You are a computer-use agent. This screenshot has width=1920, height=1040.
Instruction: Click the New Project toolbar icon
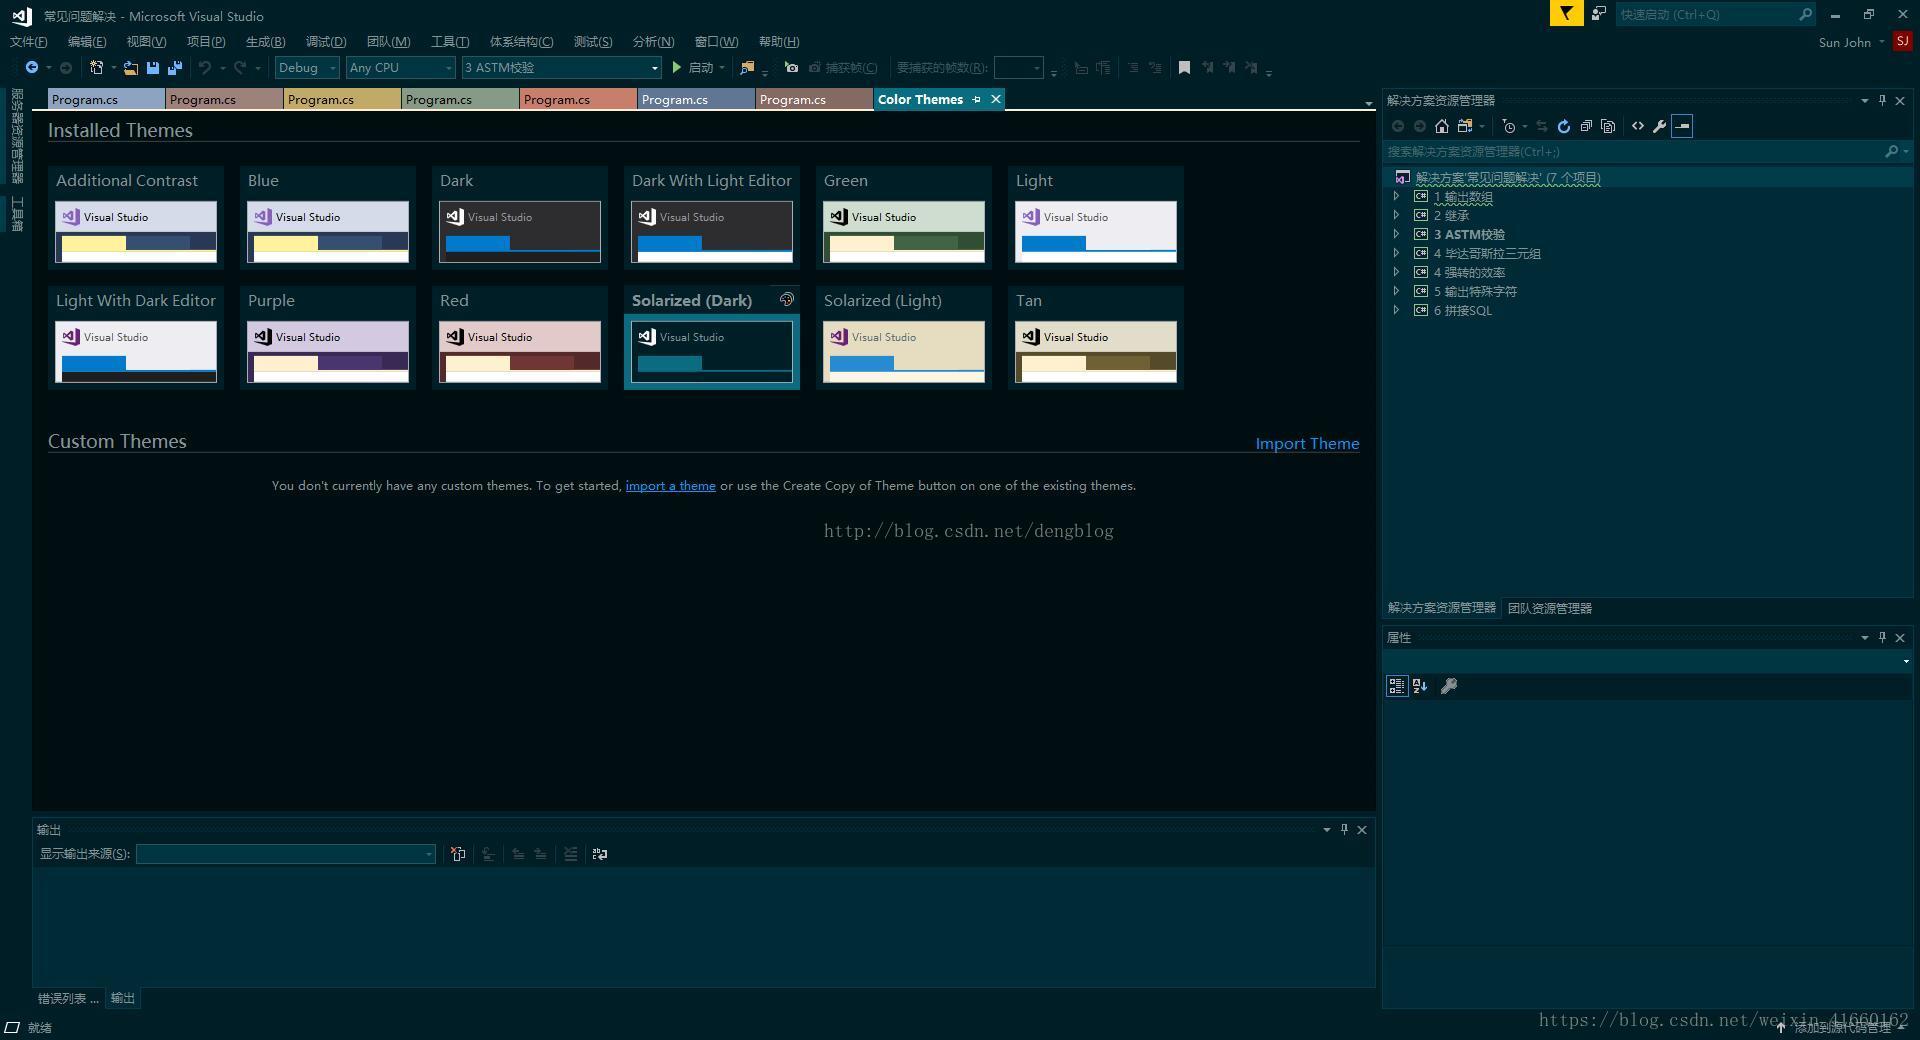pos(97,68)
